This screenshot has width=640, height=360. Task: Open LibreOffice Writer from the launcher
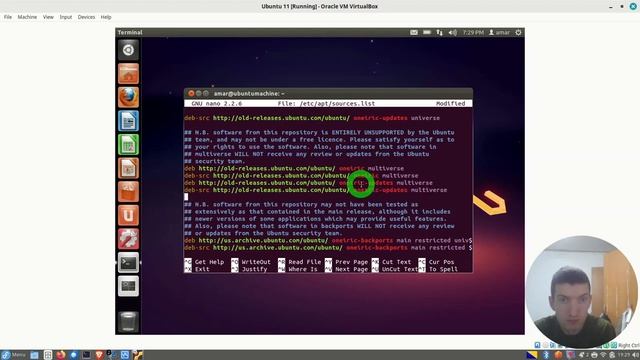click(128, 121)
